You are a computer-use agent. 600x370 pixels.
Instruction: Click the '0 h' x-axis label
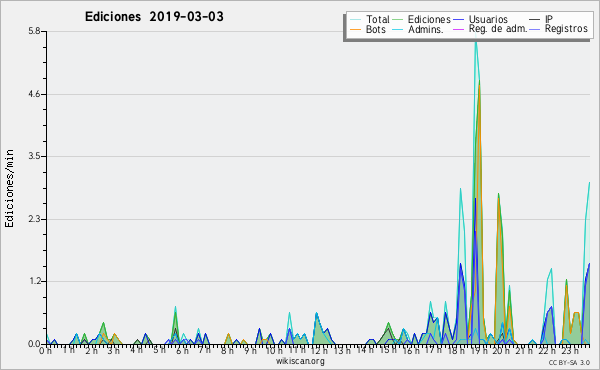pyautogui.click(x=45, y=351)
